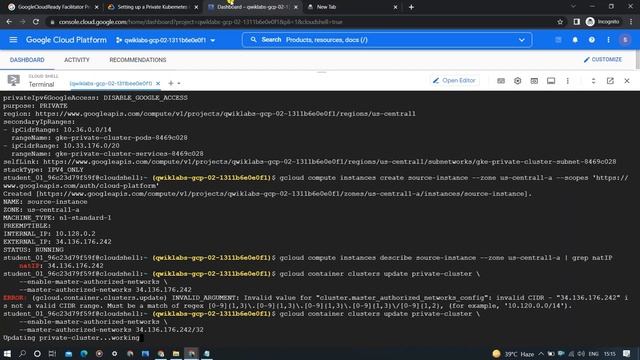The width and height of the screenshot is (640, 360).
Task: Switch to the GoogleCloudReady Facilitator browser tab
Action: point(53,7)
